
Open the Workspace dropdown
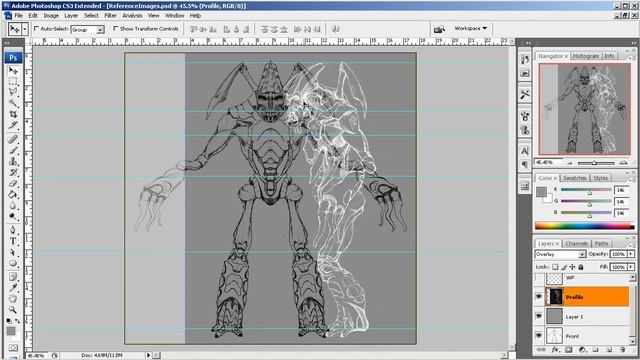(x=471, y=28)
